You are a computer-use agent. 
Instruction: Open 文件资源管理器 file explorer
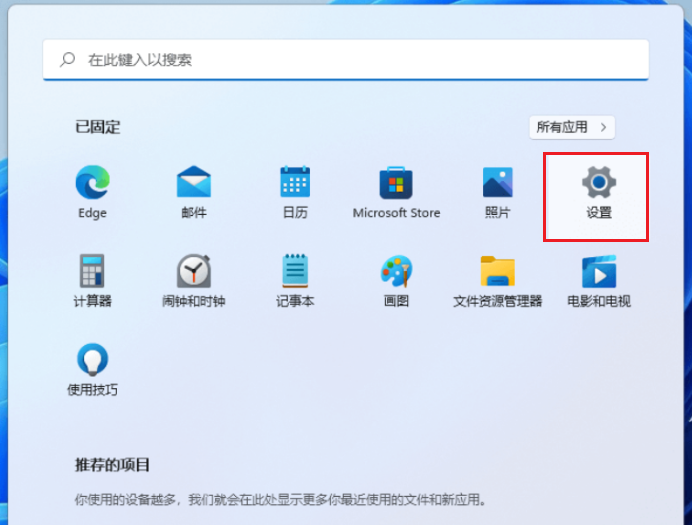click(x=497, y=281)
